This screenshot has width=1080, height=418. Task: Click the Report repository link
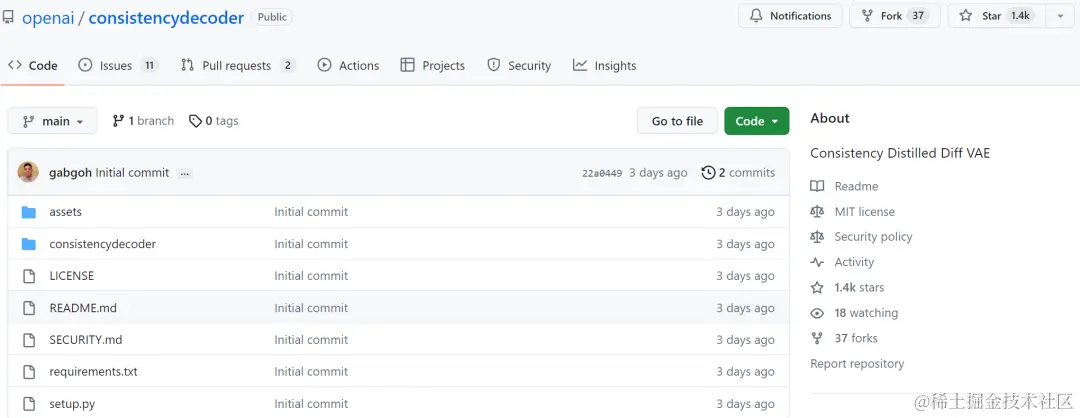coord(857,364)
